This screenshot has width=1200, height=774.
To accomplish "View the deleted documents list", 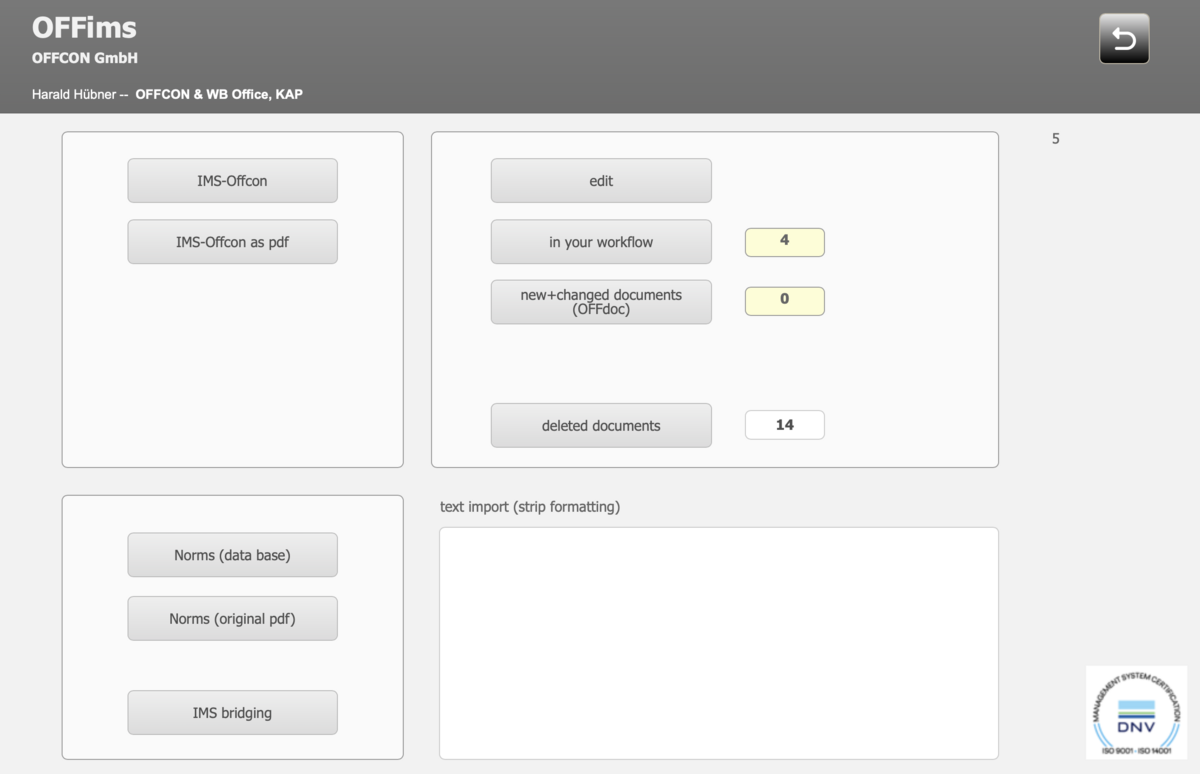I will click(601, 425).
